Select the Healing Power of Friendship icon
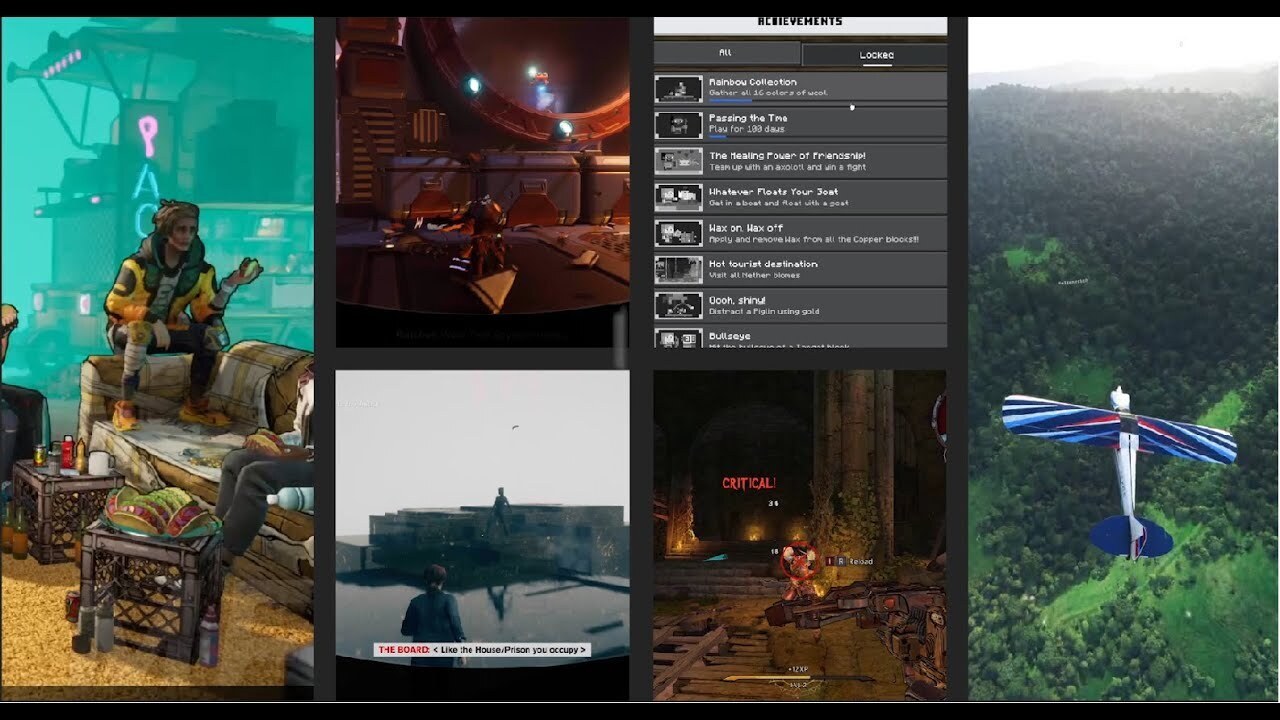The image size is (1280, 720). coord(678,161)
